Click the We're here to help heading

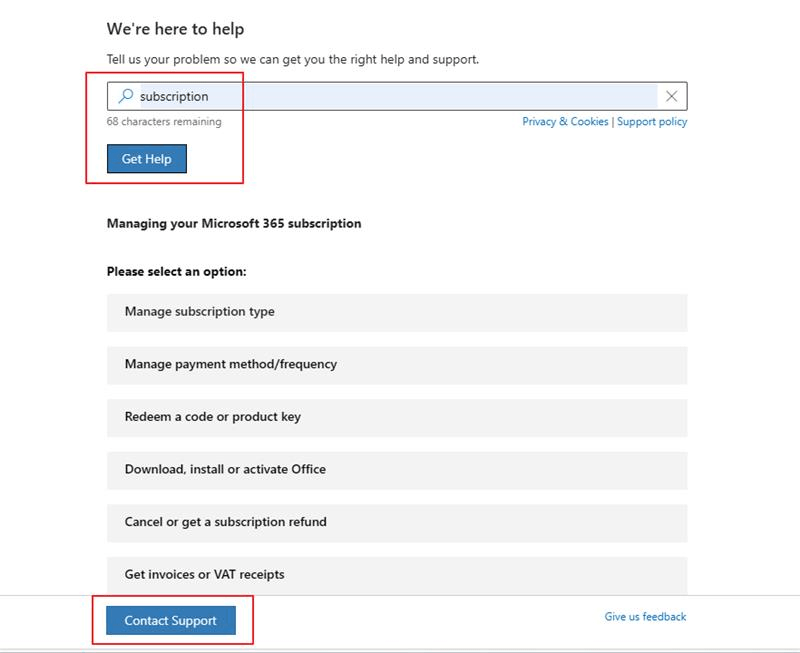175,29
